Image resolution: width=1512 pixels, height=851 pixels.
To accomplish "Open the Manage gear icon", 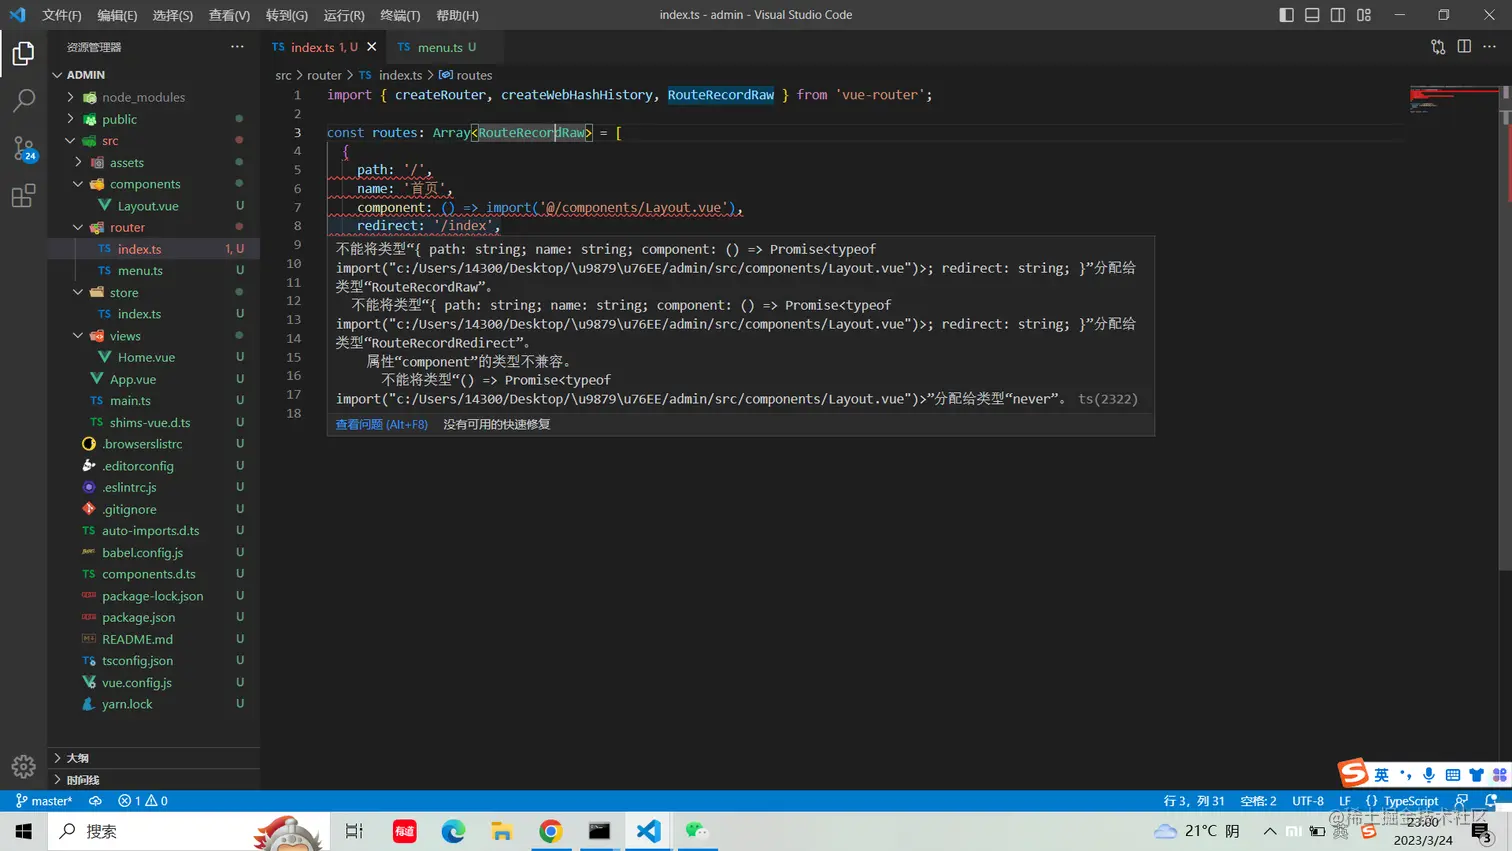I will [23, 766].
